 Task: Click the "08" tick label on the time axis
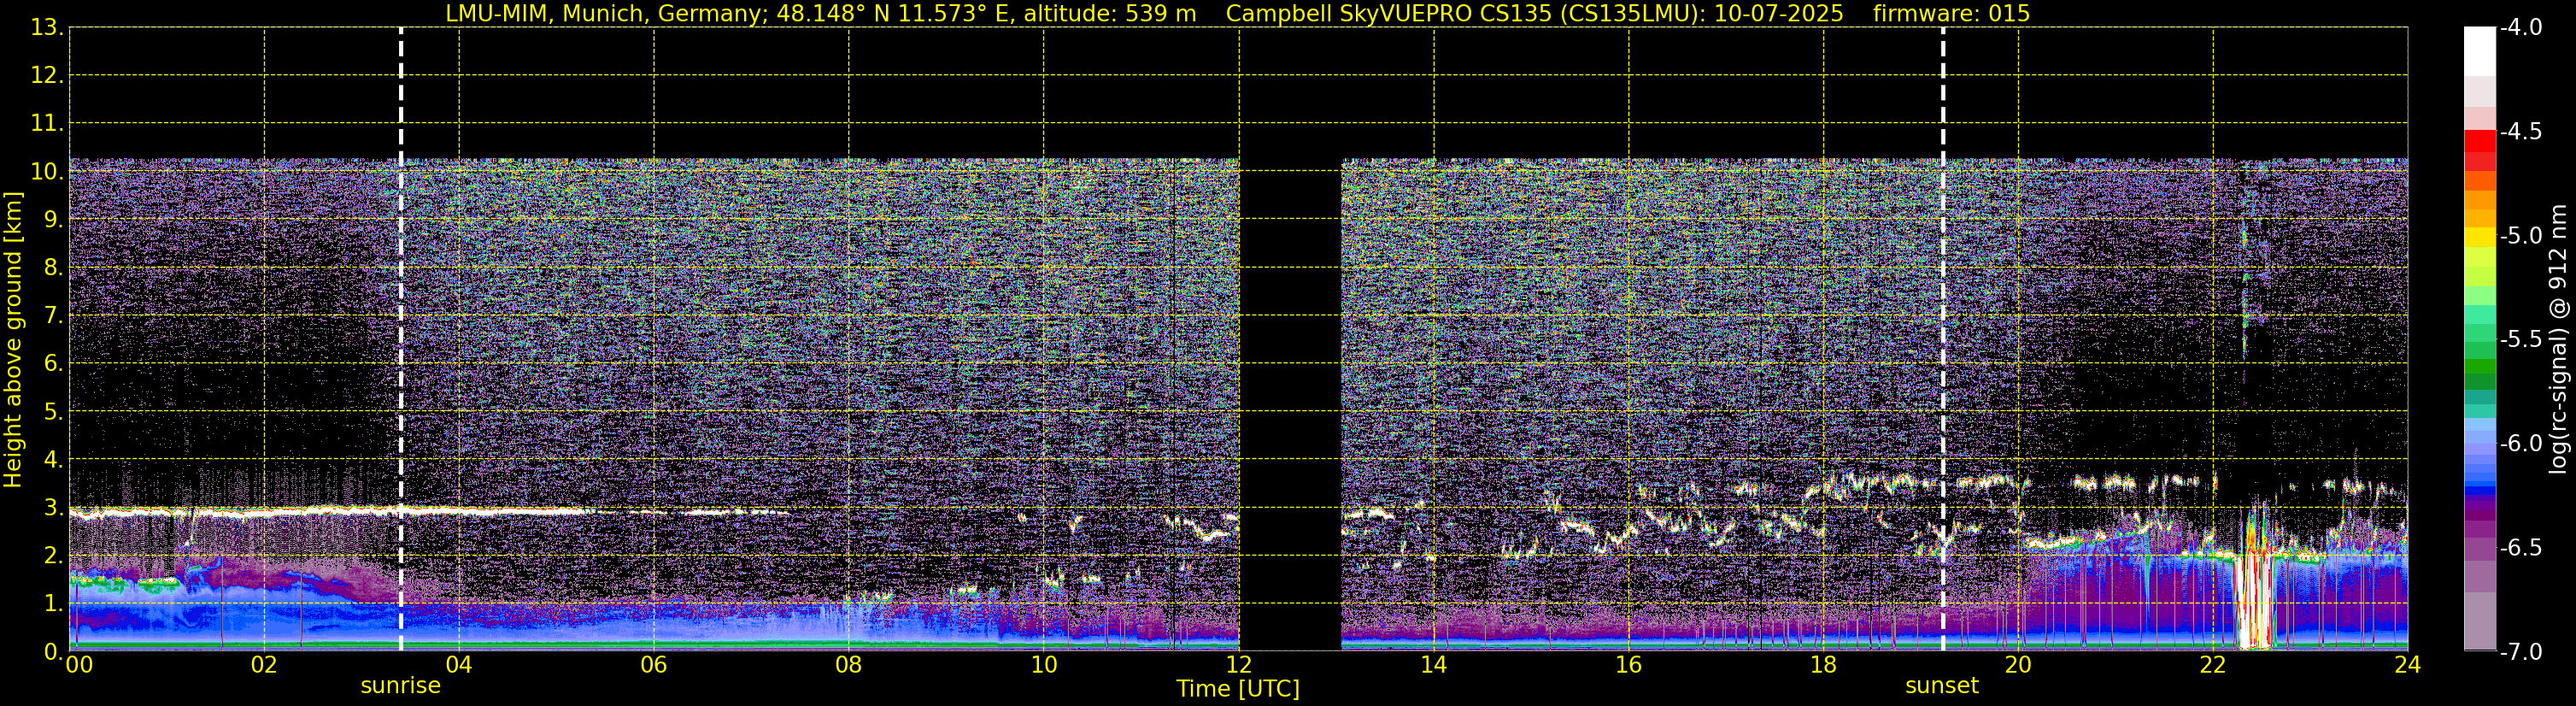click(x=849, y=665)
